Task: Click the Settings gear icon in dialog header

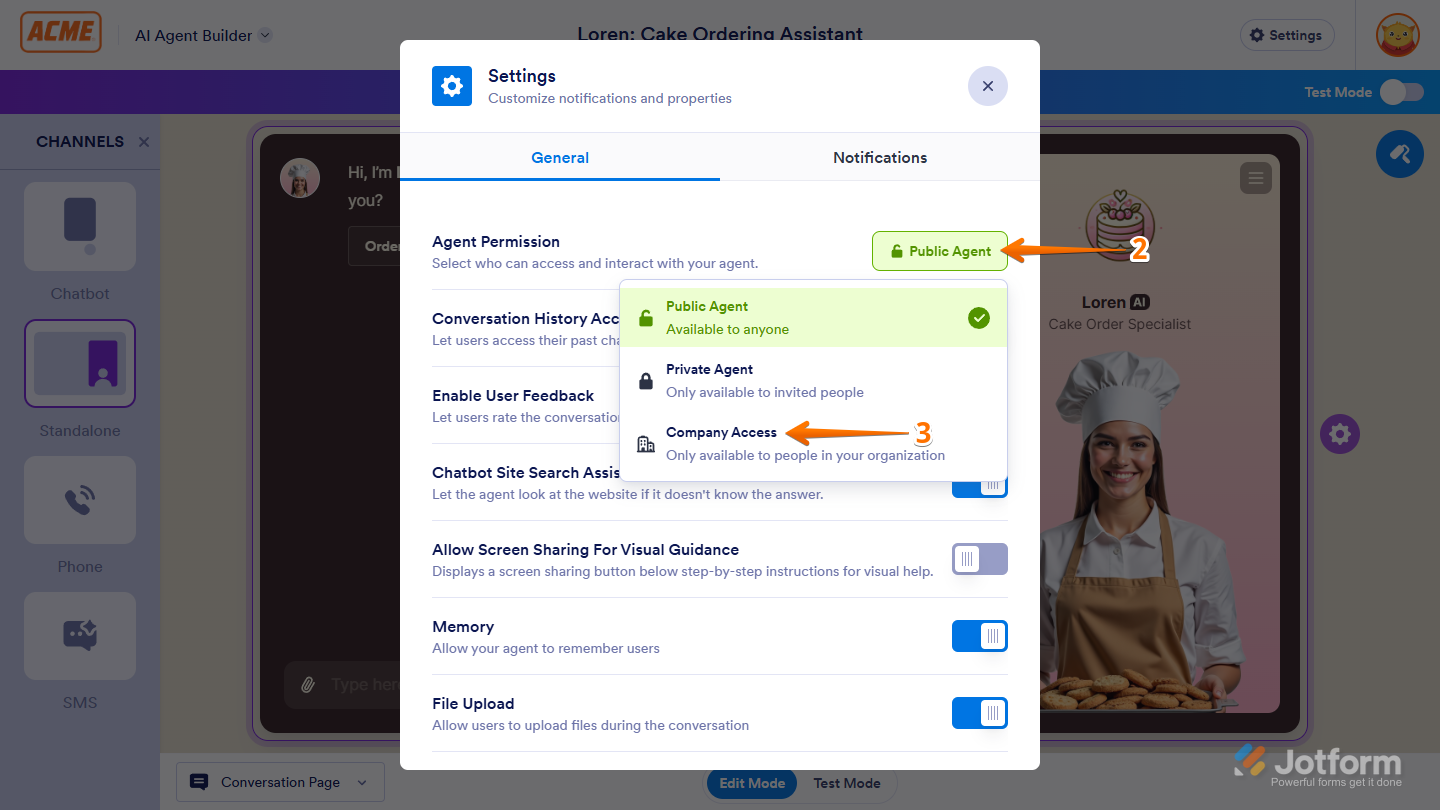Action: pos(452,86)
